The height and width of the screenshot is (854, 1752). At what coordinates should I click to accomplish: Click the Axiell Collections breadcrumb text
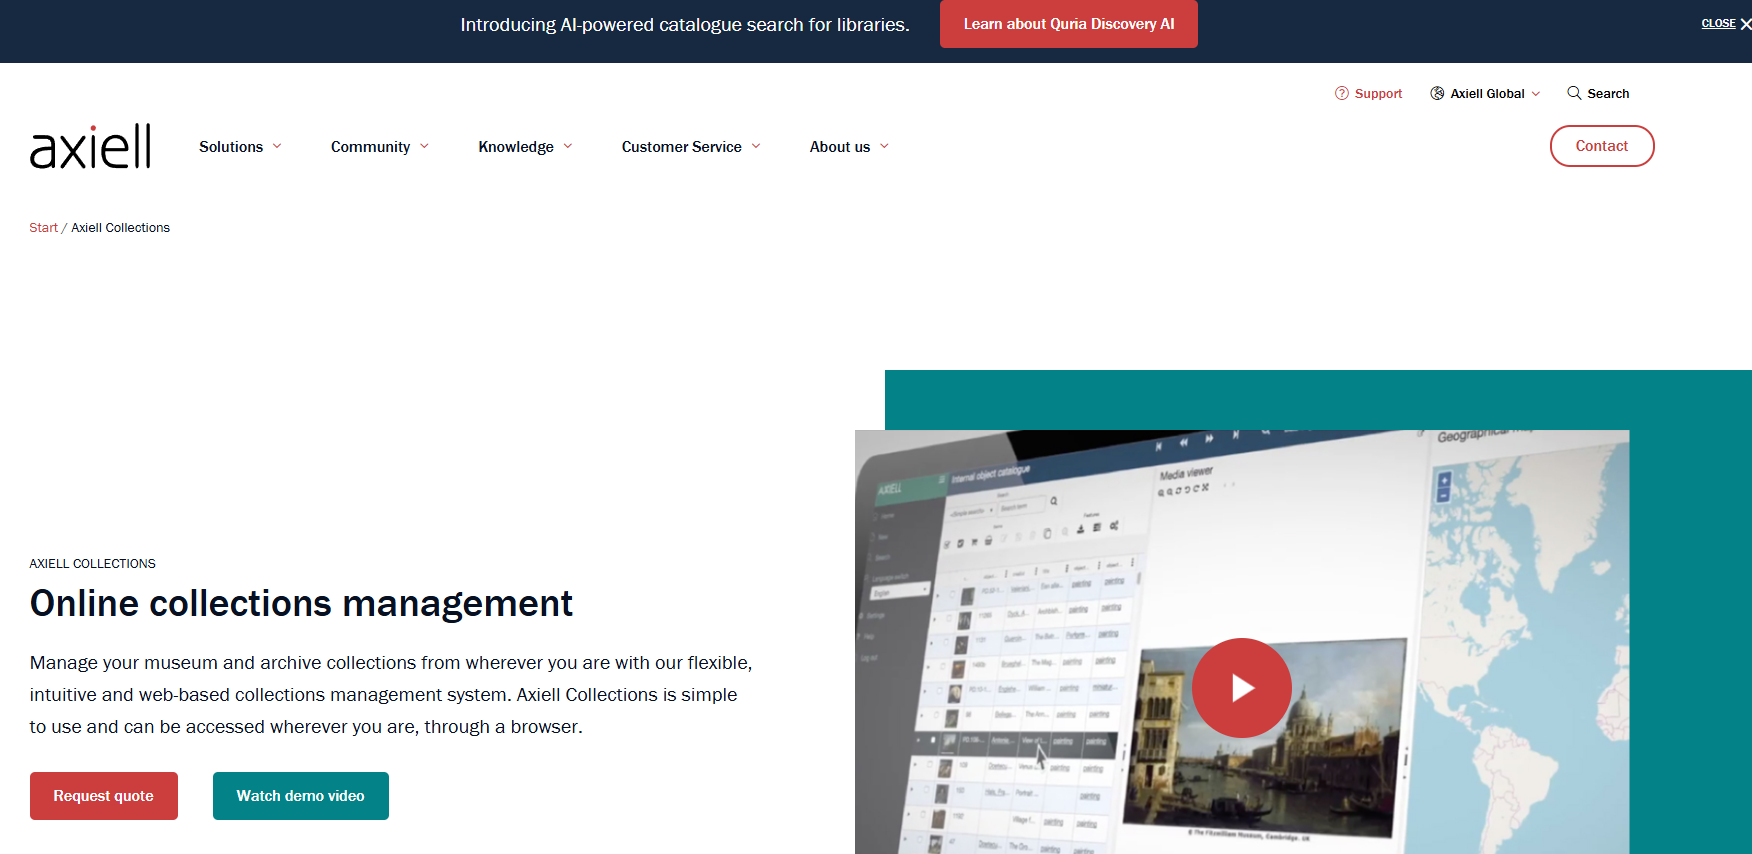coord(120,228)
